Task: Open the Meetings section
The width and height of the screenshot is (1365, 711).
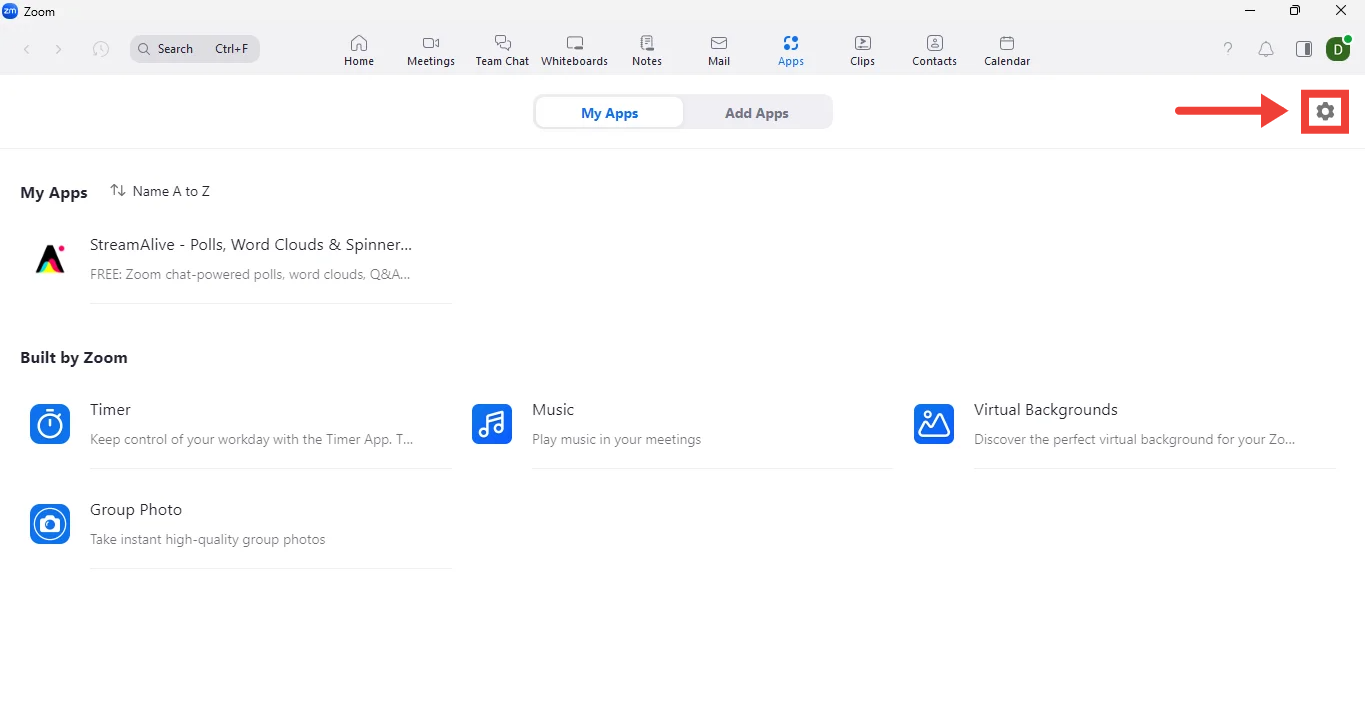Action: [x=431, y=50]
